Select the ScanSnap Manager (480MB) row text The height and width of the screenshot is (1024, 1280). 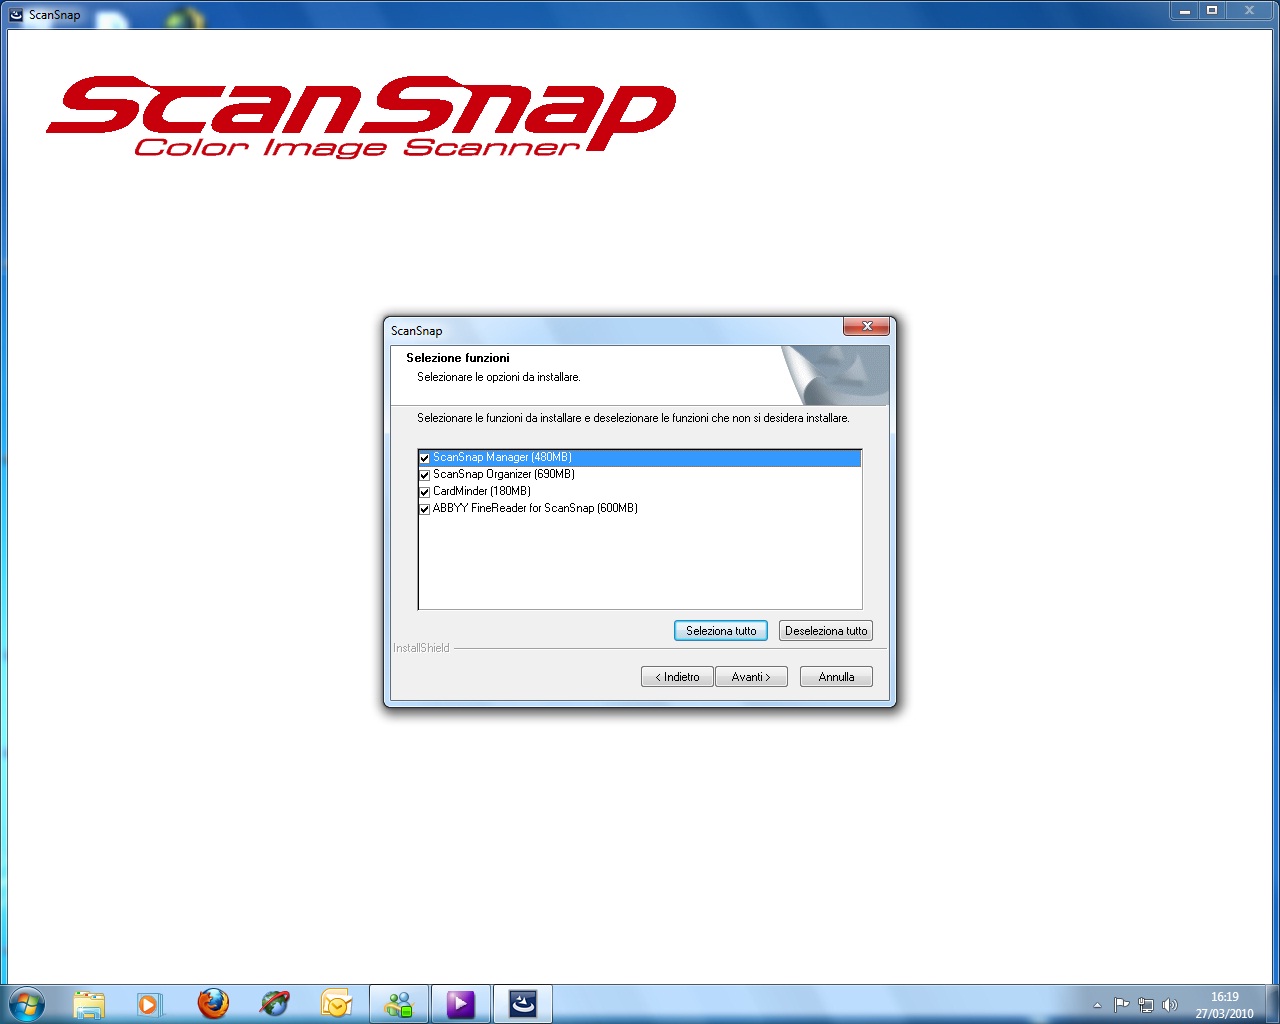tap(502, 457)
